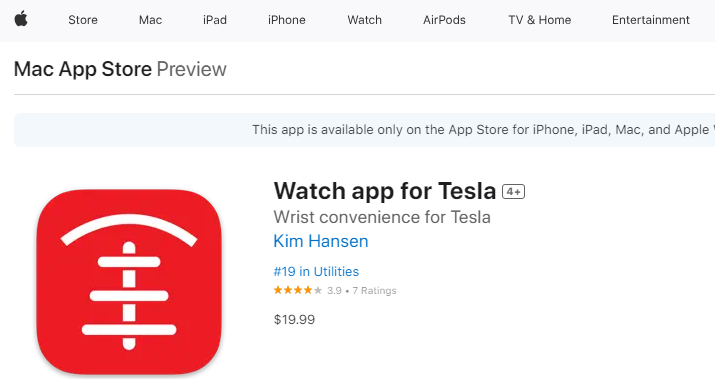
Task: Open developer Kim Hansen's page
Action: 321,241
